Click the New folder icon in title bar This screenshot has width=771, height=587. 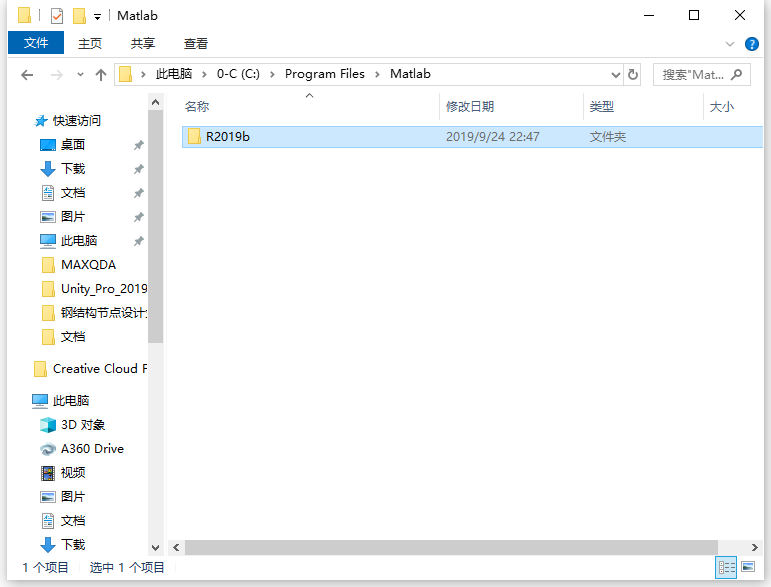click(79, 16)
